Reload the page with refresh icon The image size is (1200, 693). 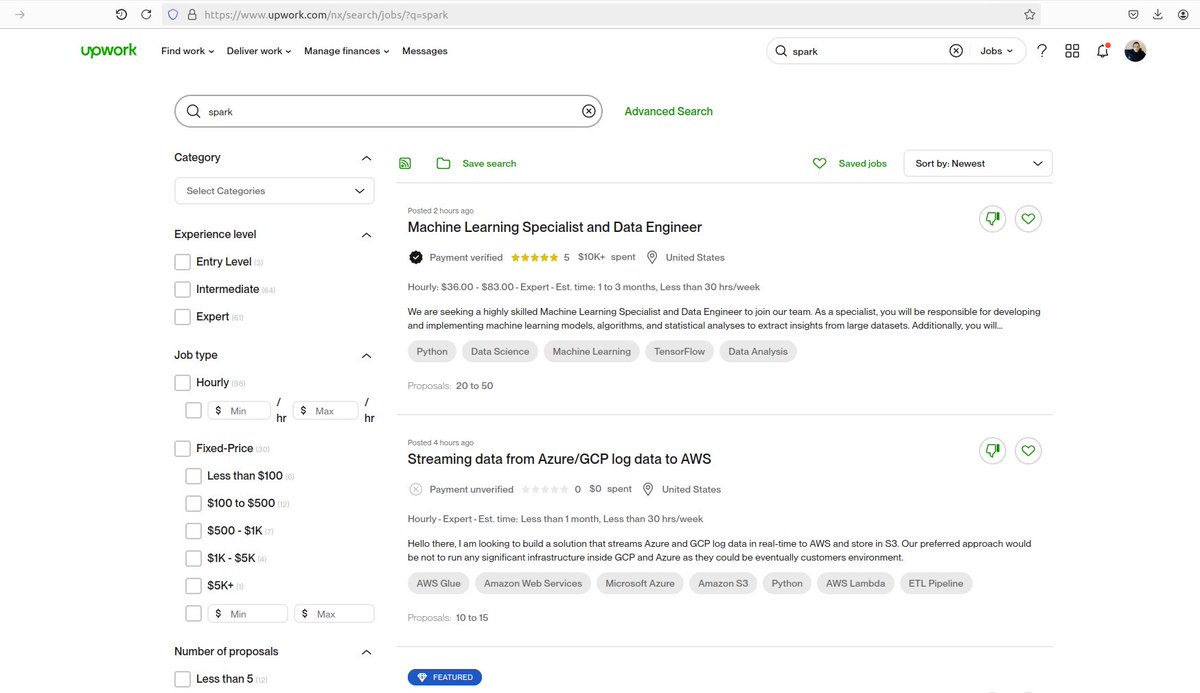[x=147, y=15]
